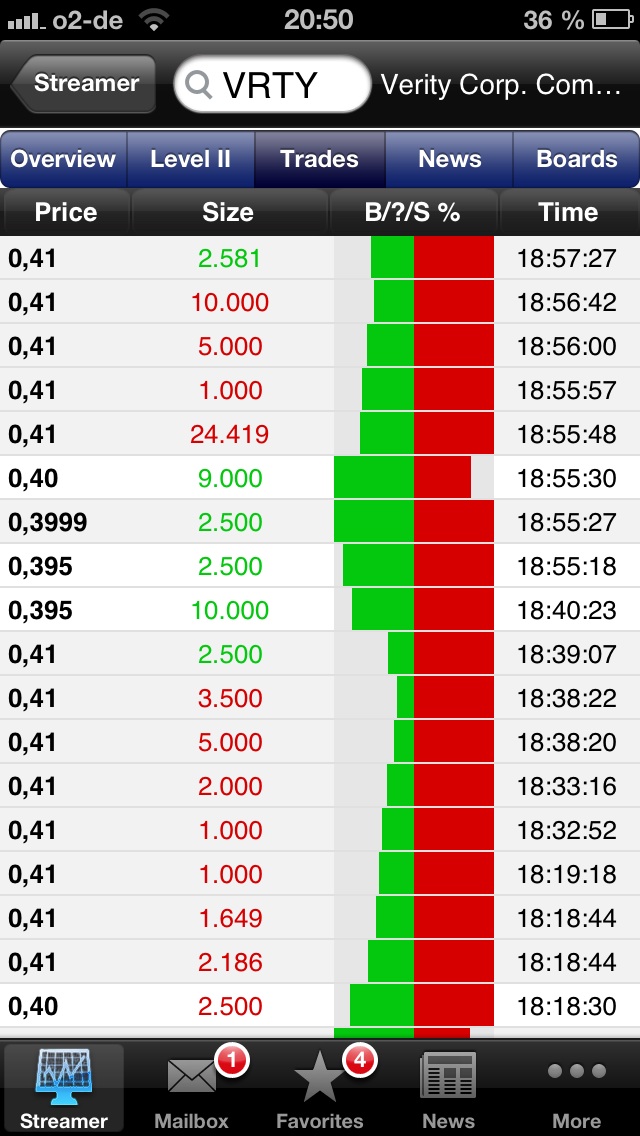Sort by the Price column header
This screenshot has height=1136, width=640.
[x=66, y=212]
